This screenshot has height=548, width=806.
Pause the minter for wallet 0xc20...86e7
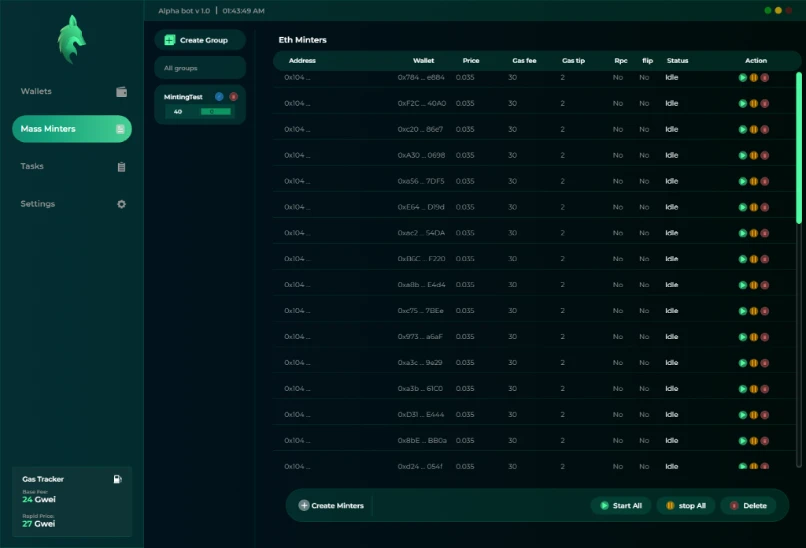point(754,130)
